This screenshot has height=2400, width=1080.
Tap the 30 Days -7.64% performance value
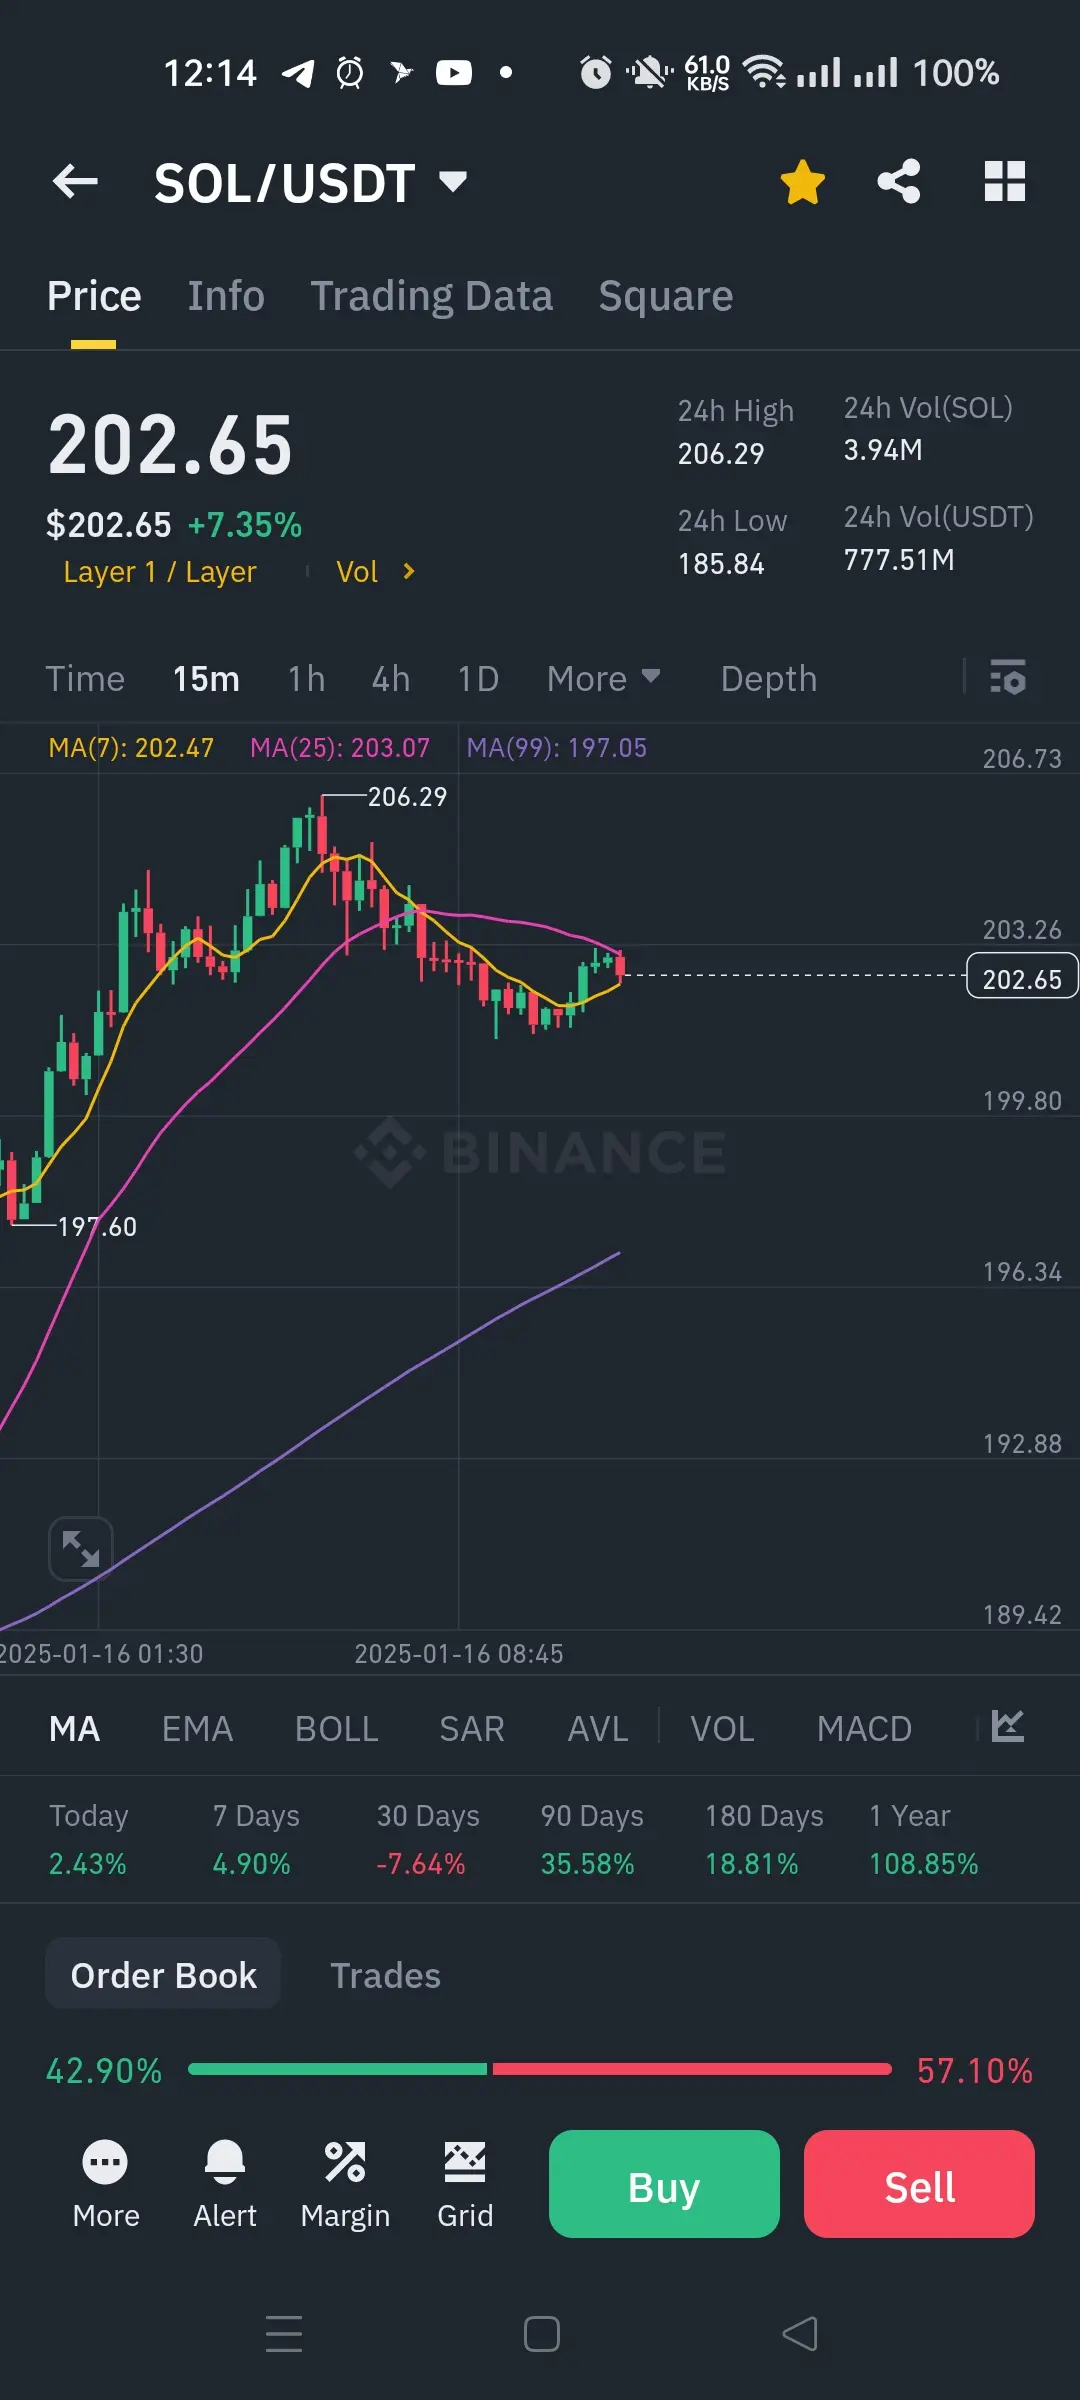pyautogui.click(x=421, y=1864)
